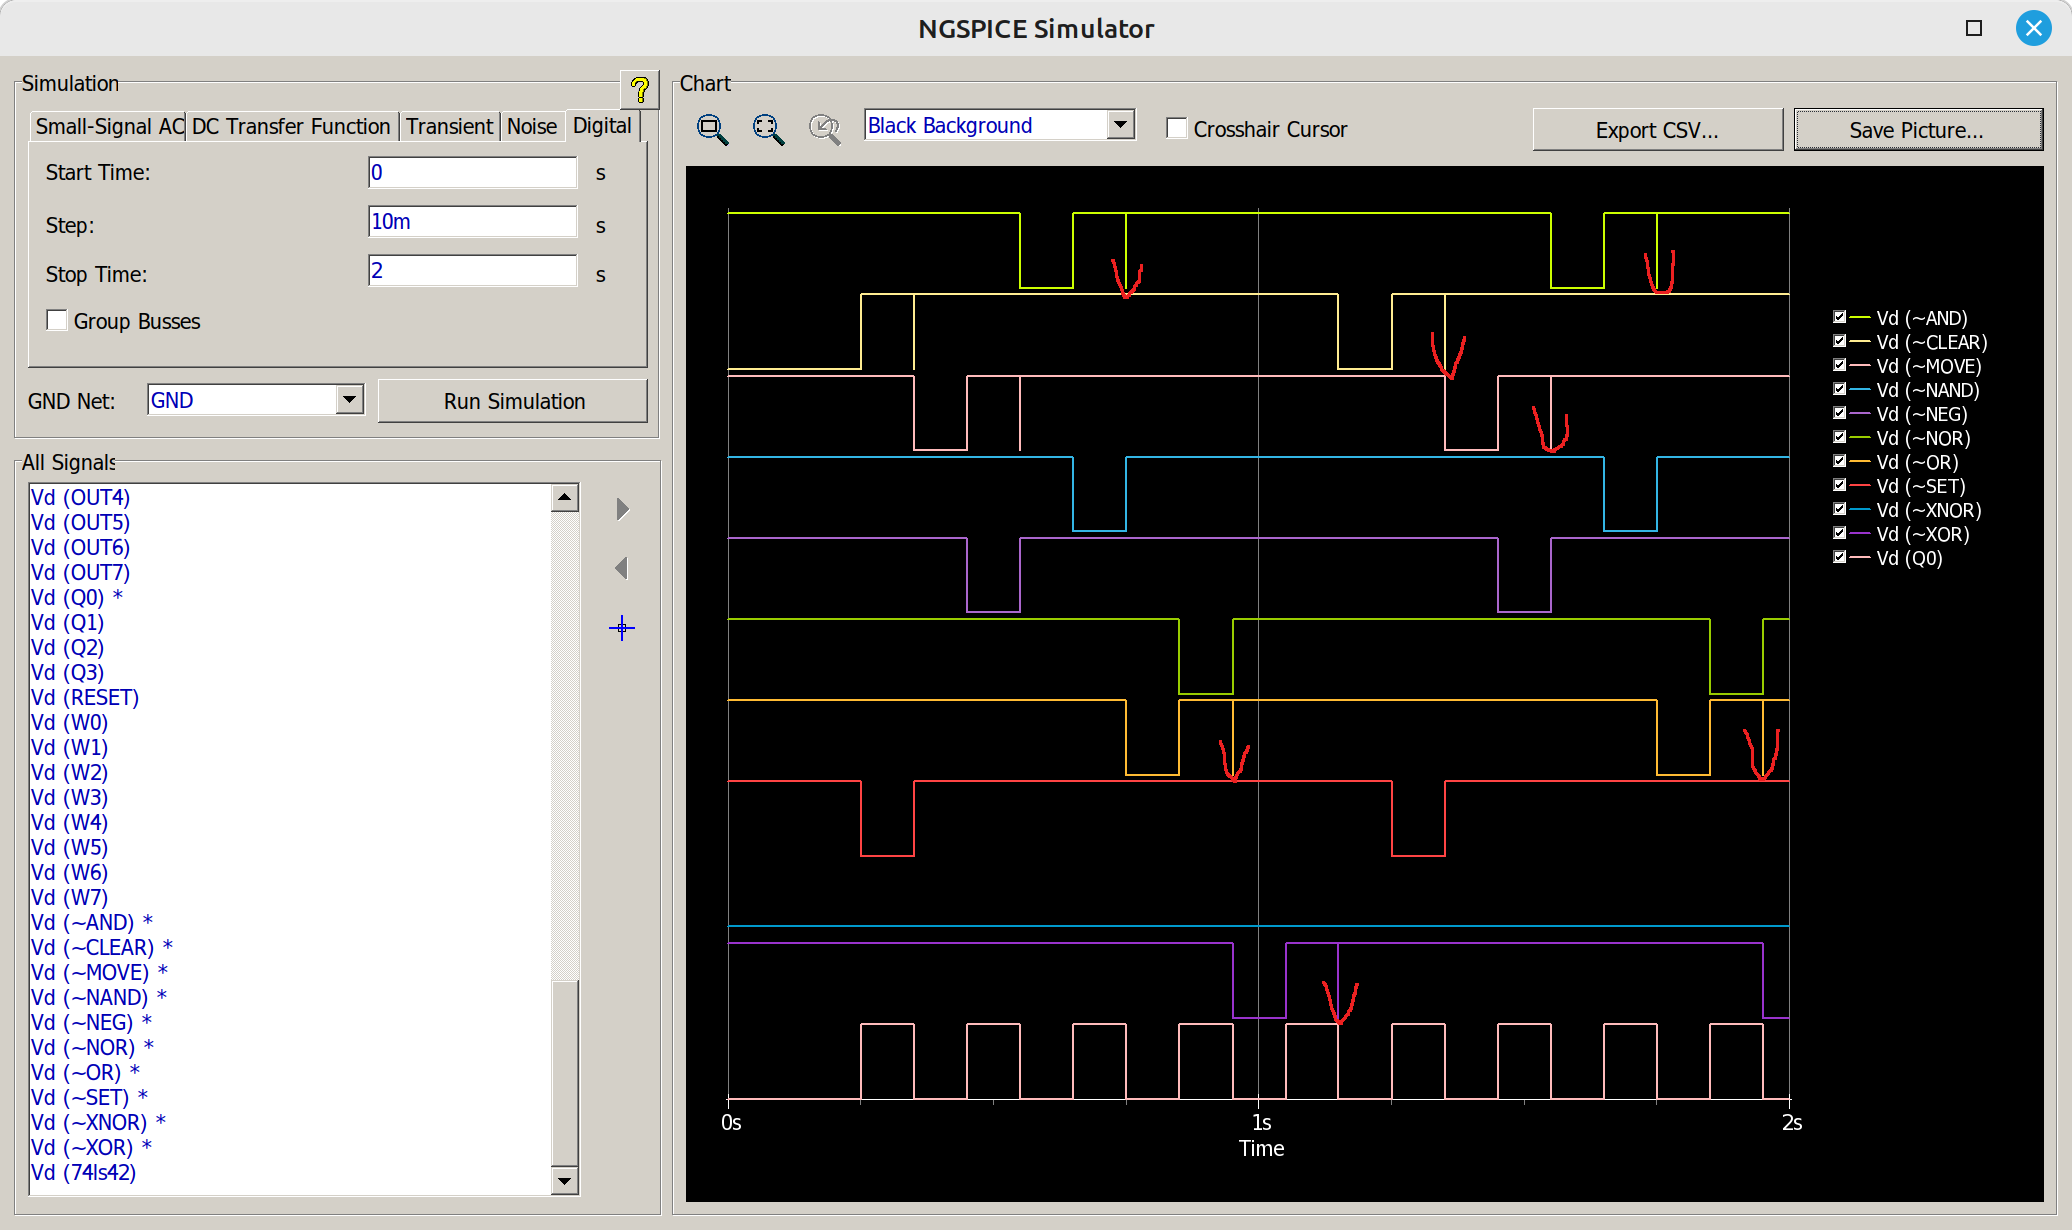This screenshot has width=2072, height=1230.
Task: Switch to DC Transfer Function tab
Action: tap(290, 126)
